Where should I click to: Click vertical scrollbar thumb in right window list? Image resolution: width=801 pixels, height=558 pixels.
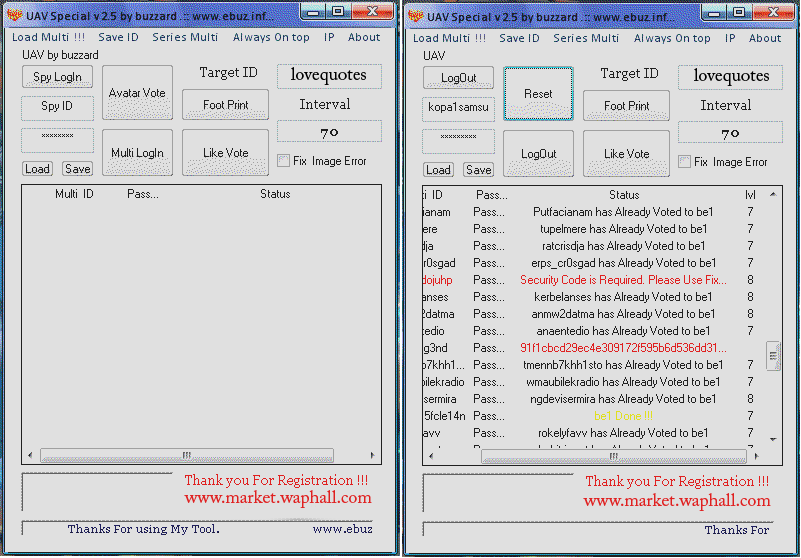[x=773, y=354]
